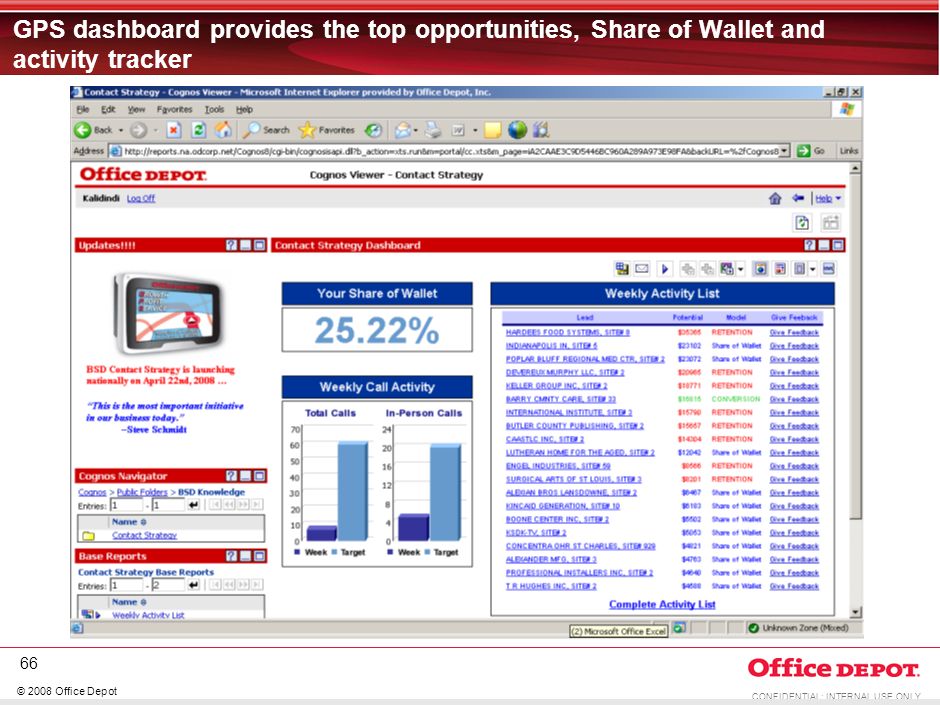Screen dimensions: 940x705
Task: Open the Search magnifier in IE toolbar
Action: [265, 129]
